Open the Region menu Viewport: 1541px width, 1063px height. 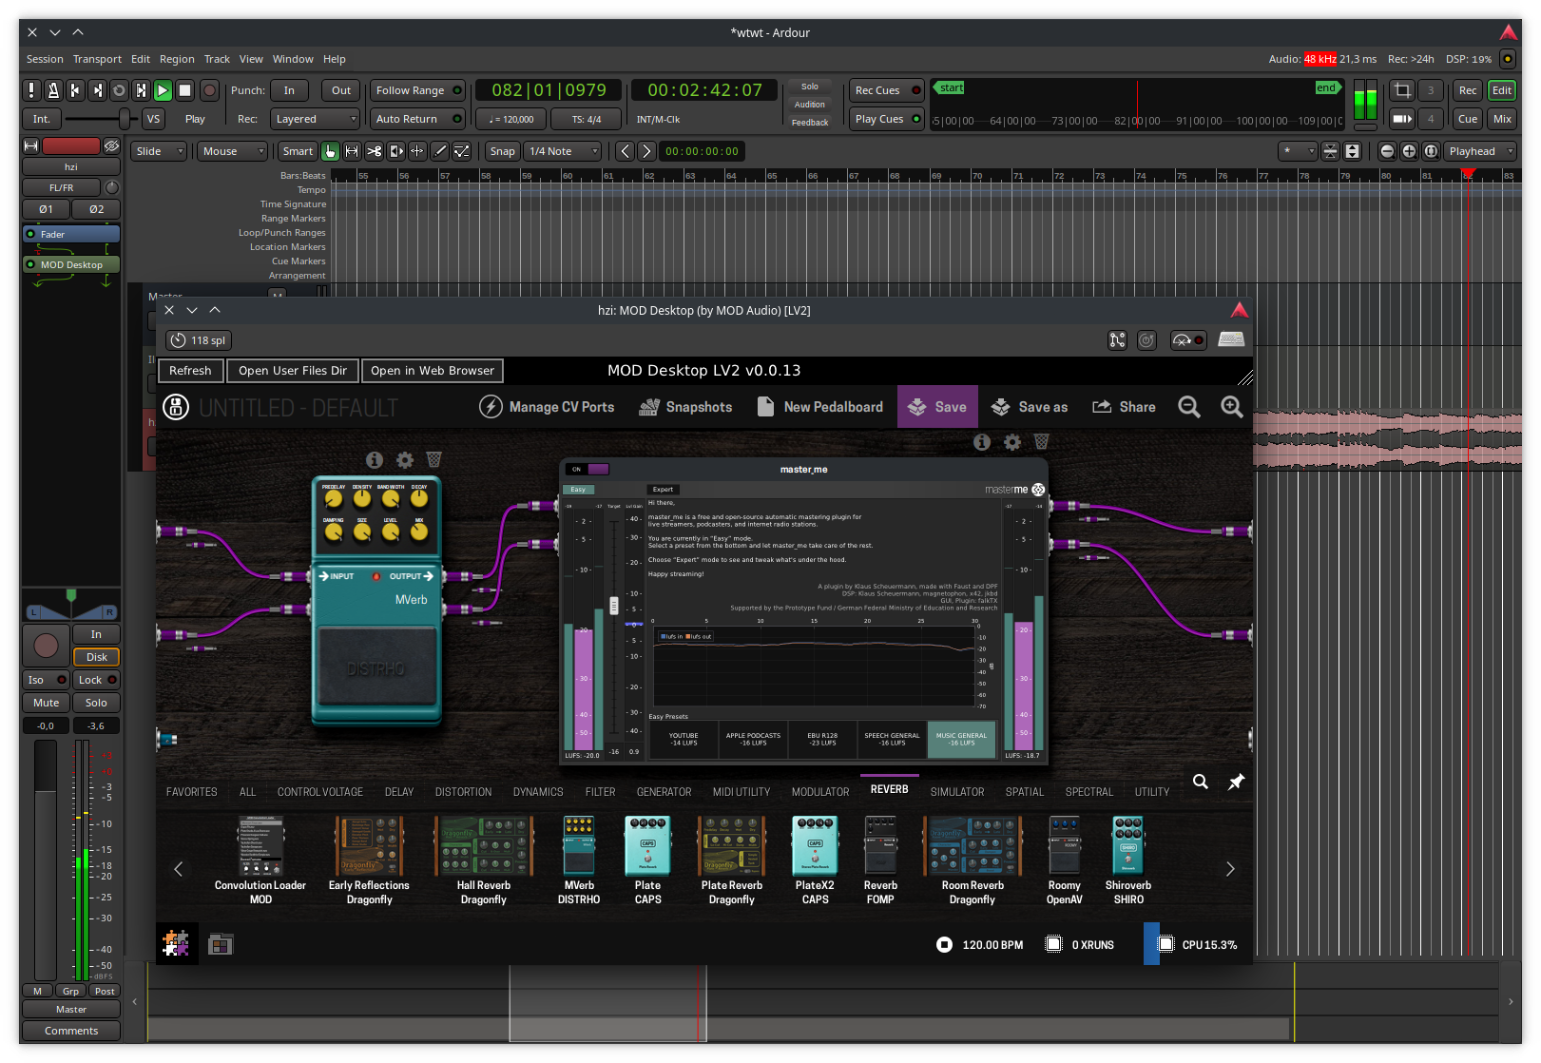coord(177,59)
